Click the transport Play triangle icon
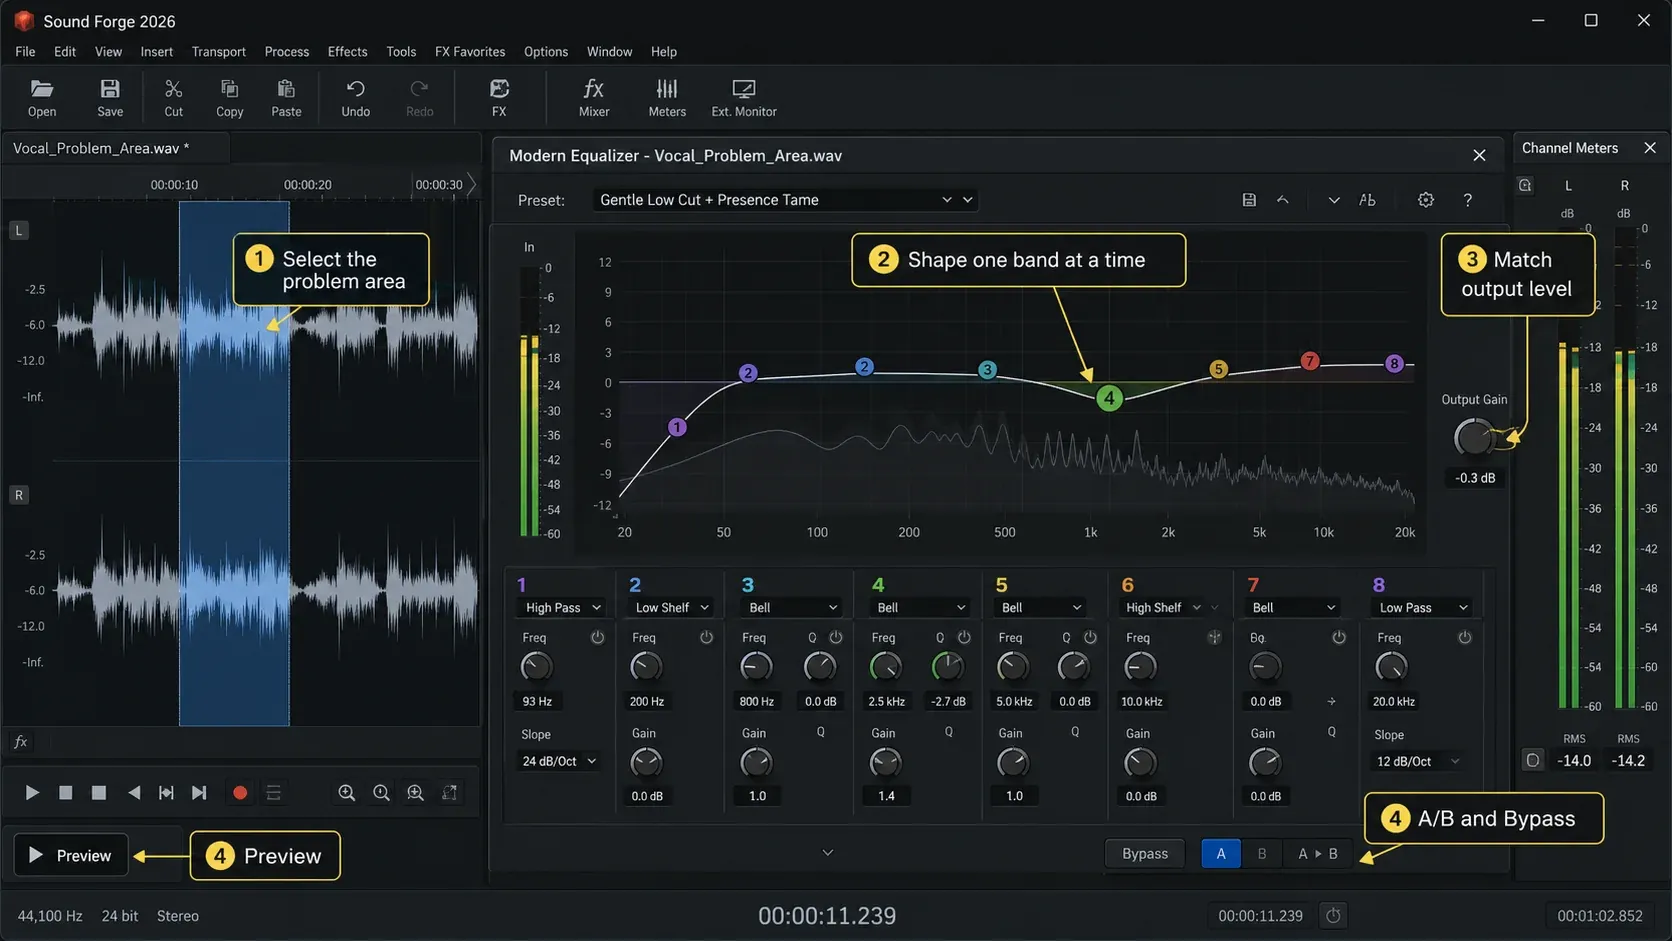This screenshot has width=1672, height=941. (32, 793)
